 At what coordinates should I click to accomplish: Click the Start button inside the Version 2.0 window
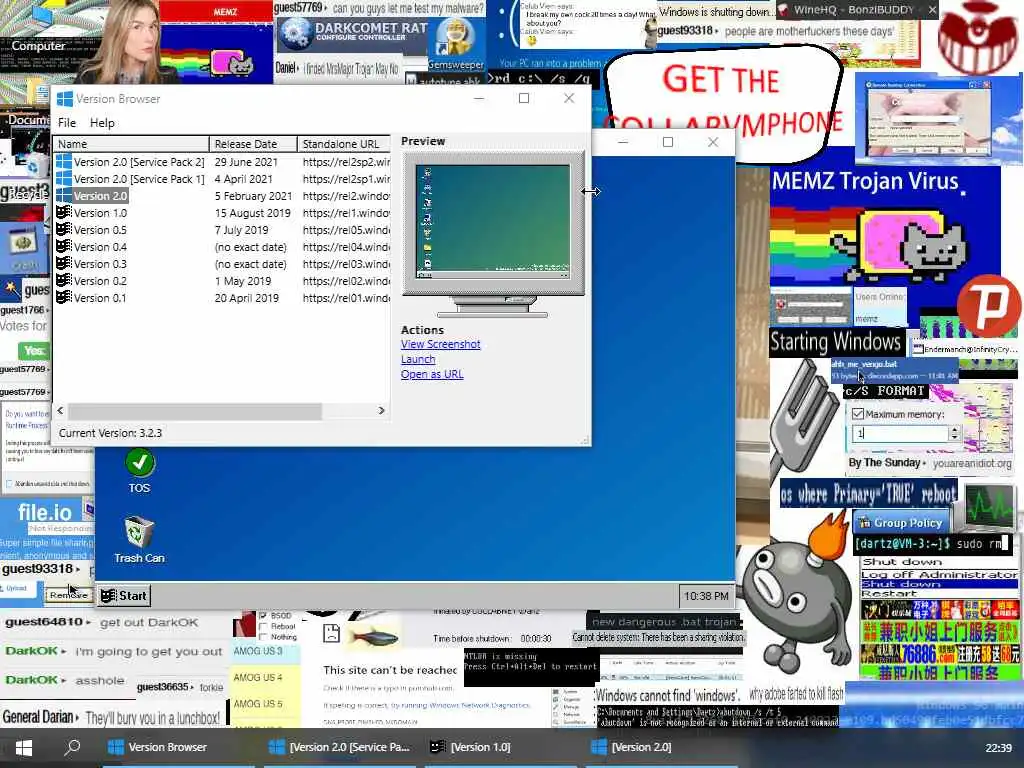click(124, 596)
